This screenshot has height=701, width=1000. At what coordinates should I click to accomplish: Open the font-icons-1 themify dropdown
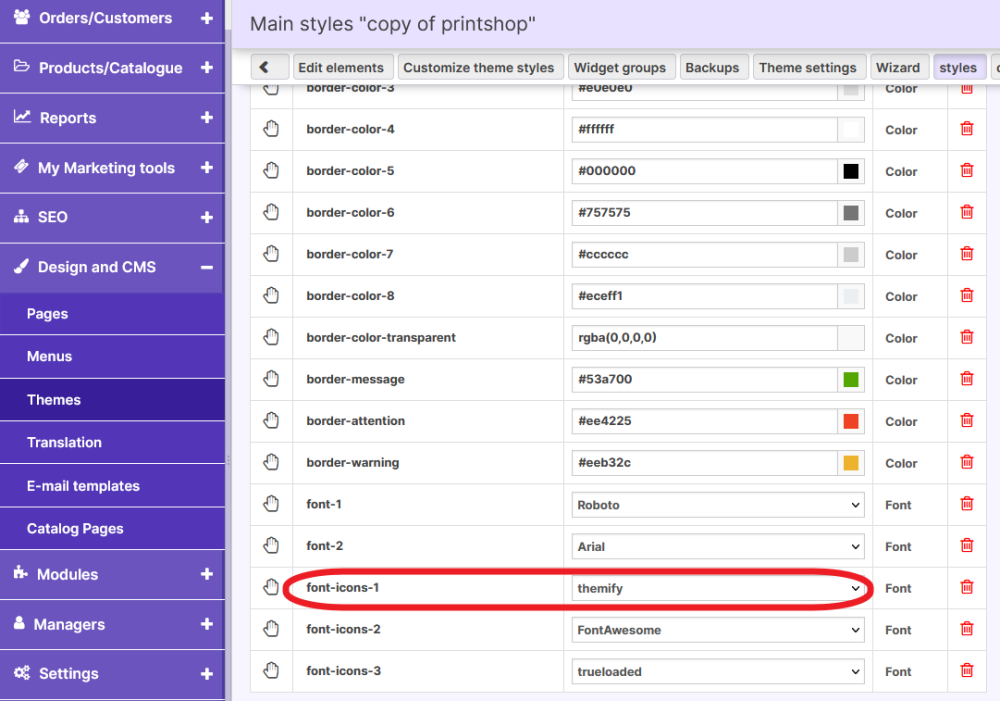[x=718, y=589]
